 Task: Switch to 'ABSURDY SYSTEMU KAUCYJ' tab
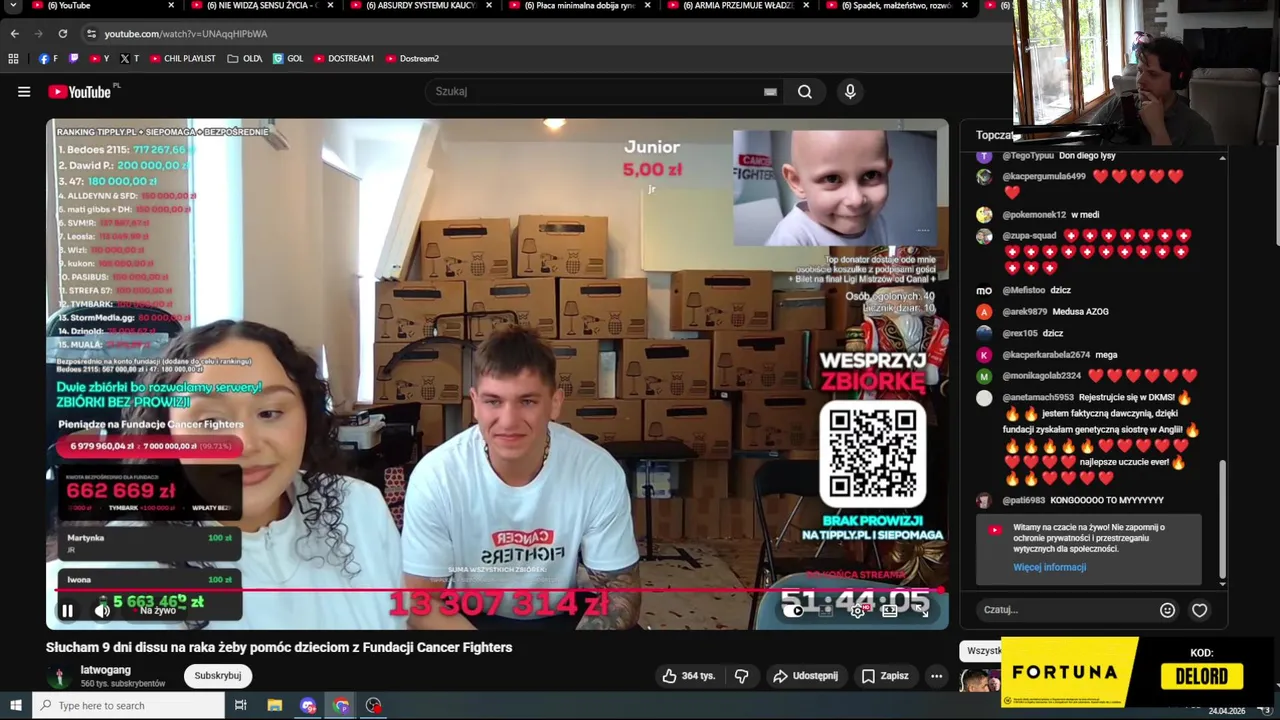pyautogui.click(x=420, y=6)
